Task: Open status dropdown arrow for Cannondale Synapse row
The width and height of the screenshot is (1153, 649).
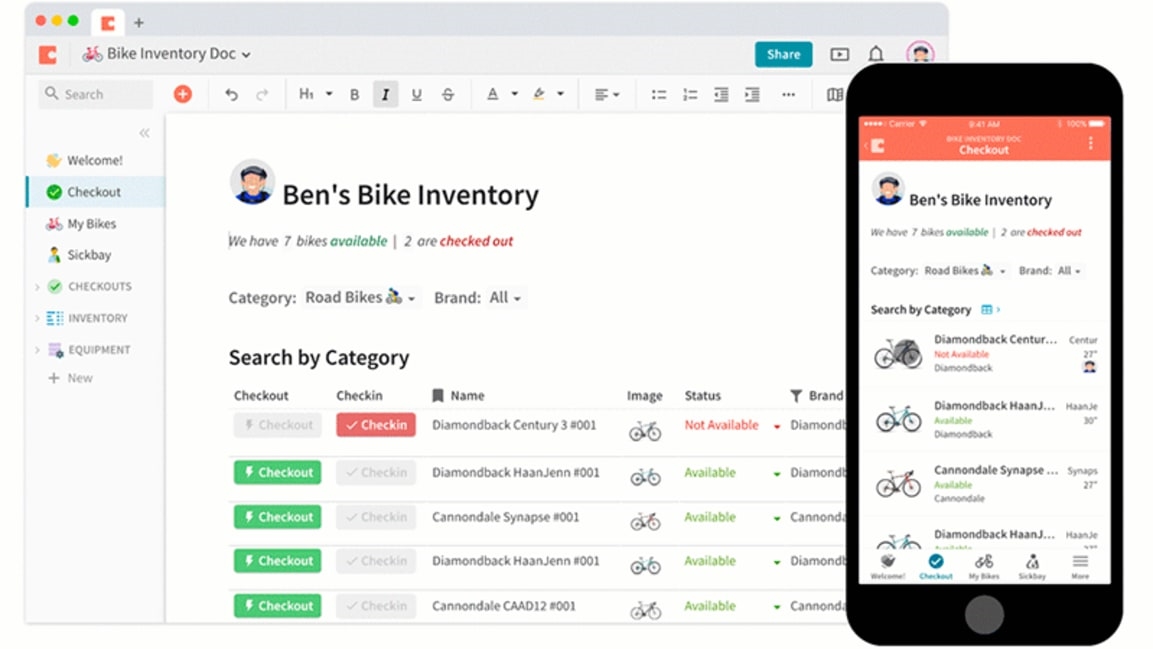Action: click(777, 518)
